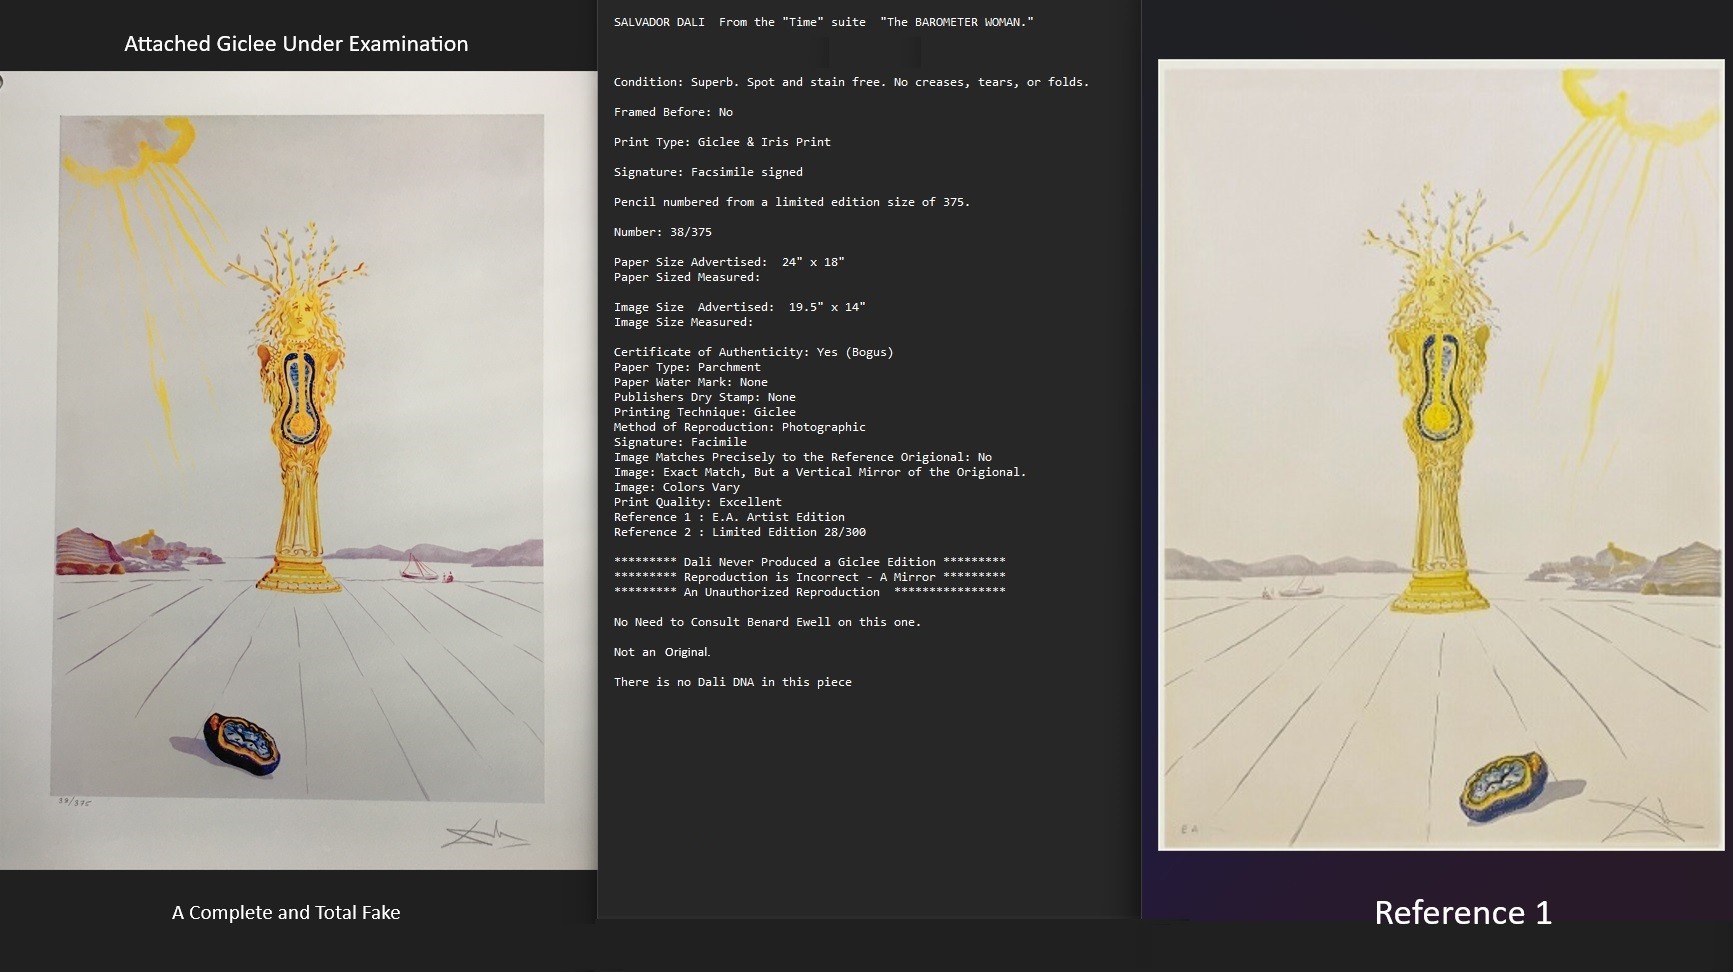
Task: Click the 'Reference 1' label
Action: pos(1462,912)
